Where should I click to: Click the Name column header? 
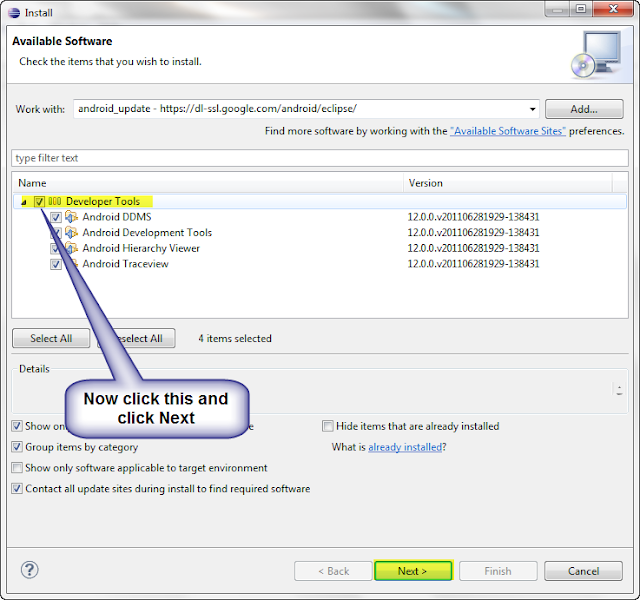click(208, 183)
